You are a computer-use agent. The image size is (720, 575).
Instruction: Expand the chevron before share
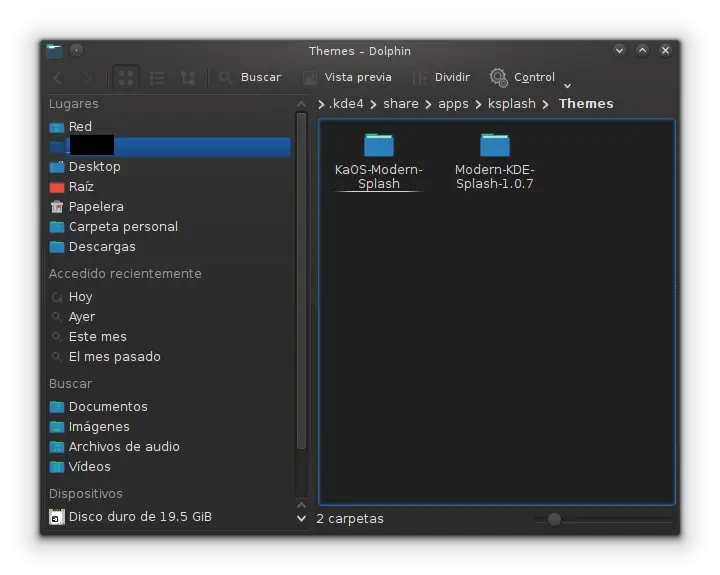pyautogui.click(x=373, y=105)
